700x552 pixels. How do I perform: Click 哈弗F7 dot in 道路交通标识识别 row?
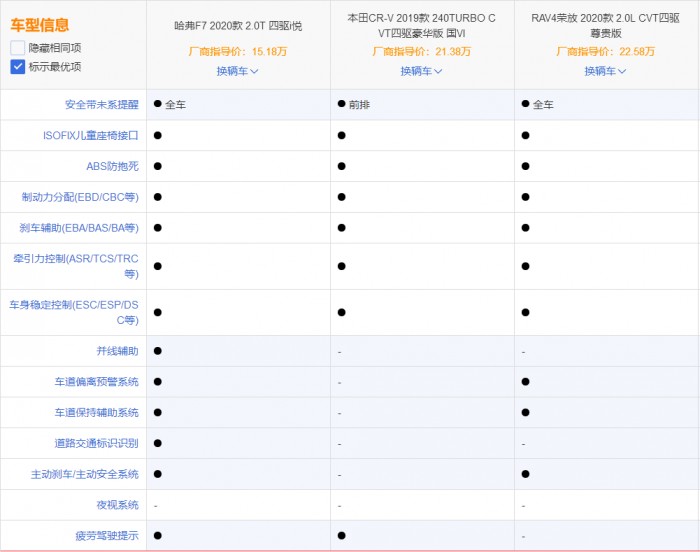(158, 443)
